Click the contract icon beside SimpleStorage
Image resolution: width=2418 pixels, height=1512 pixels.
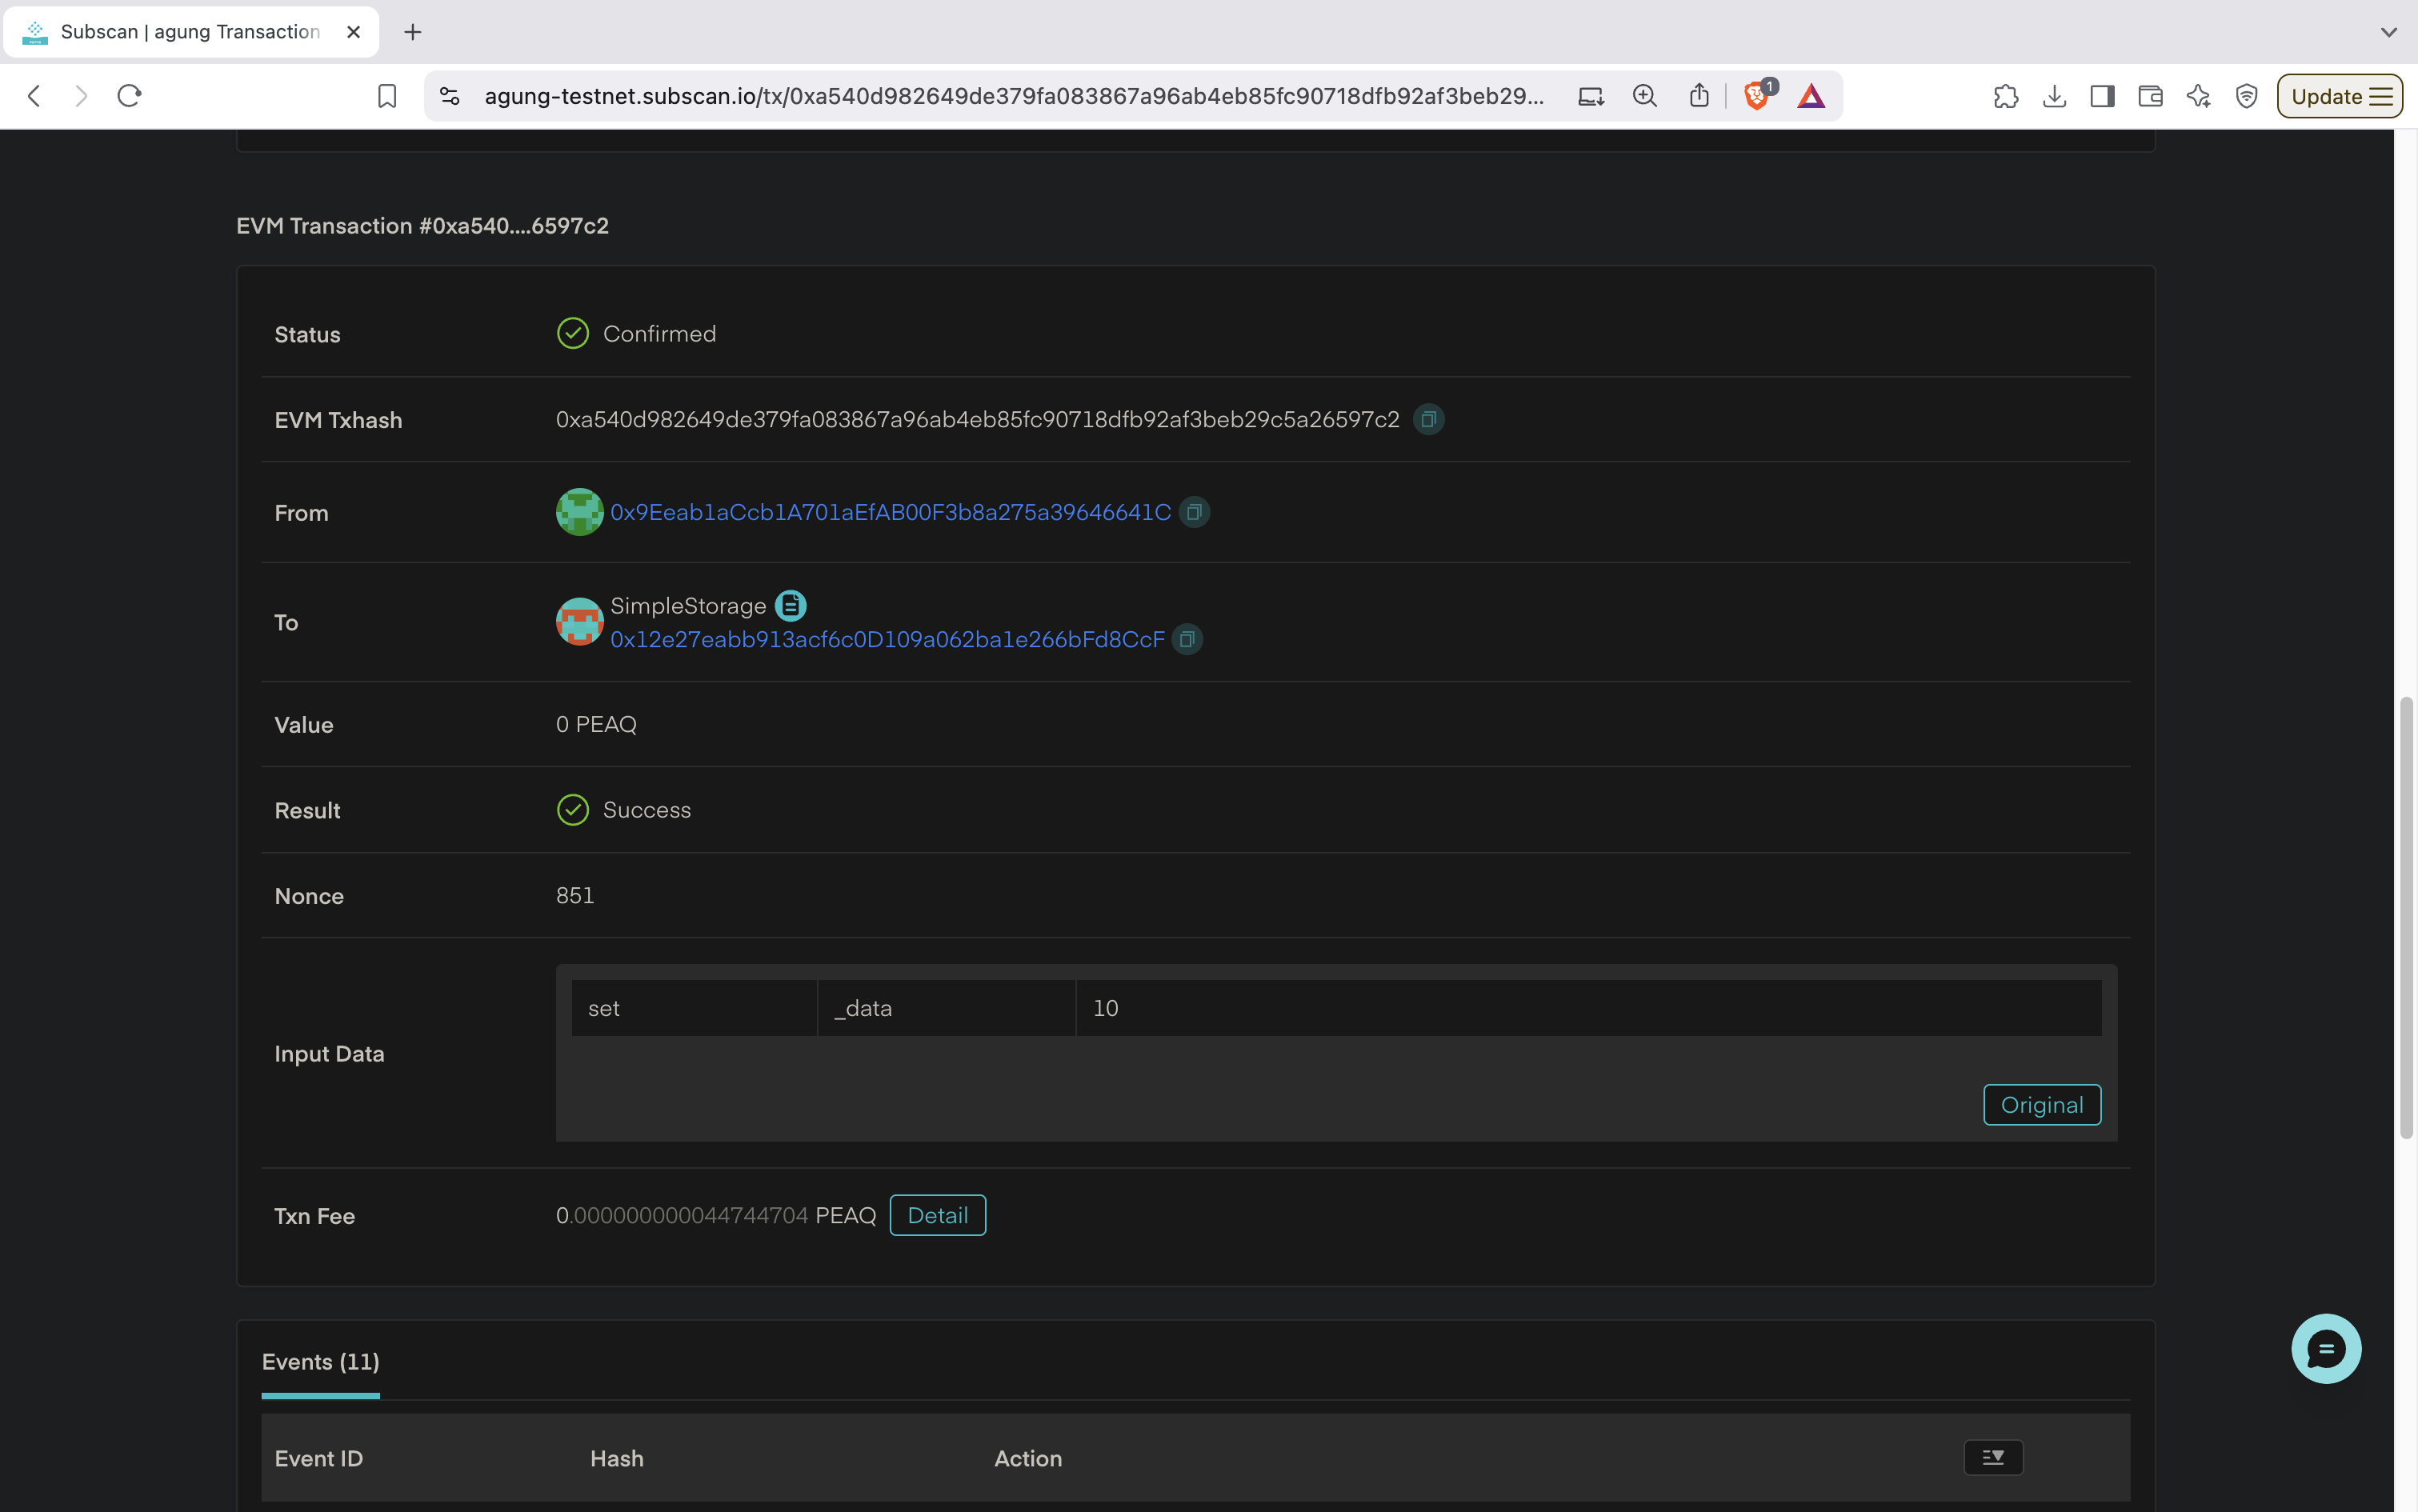tap(790, 605)
